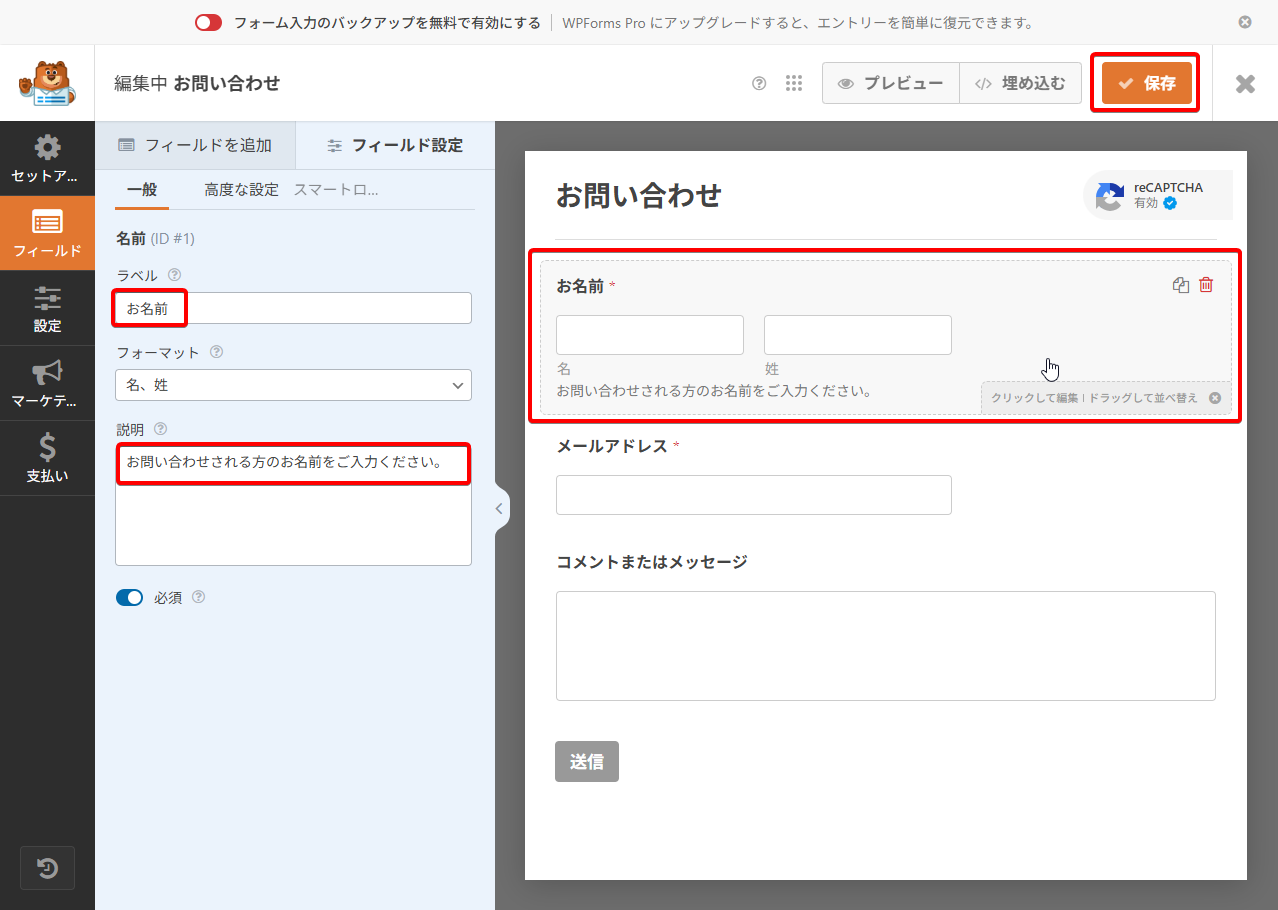Open Settings sliders section in sidebar

[47, 308]
